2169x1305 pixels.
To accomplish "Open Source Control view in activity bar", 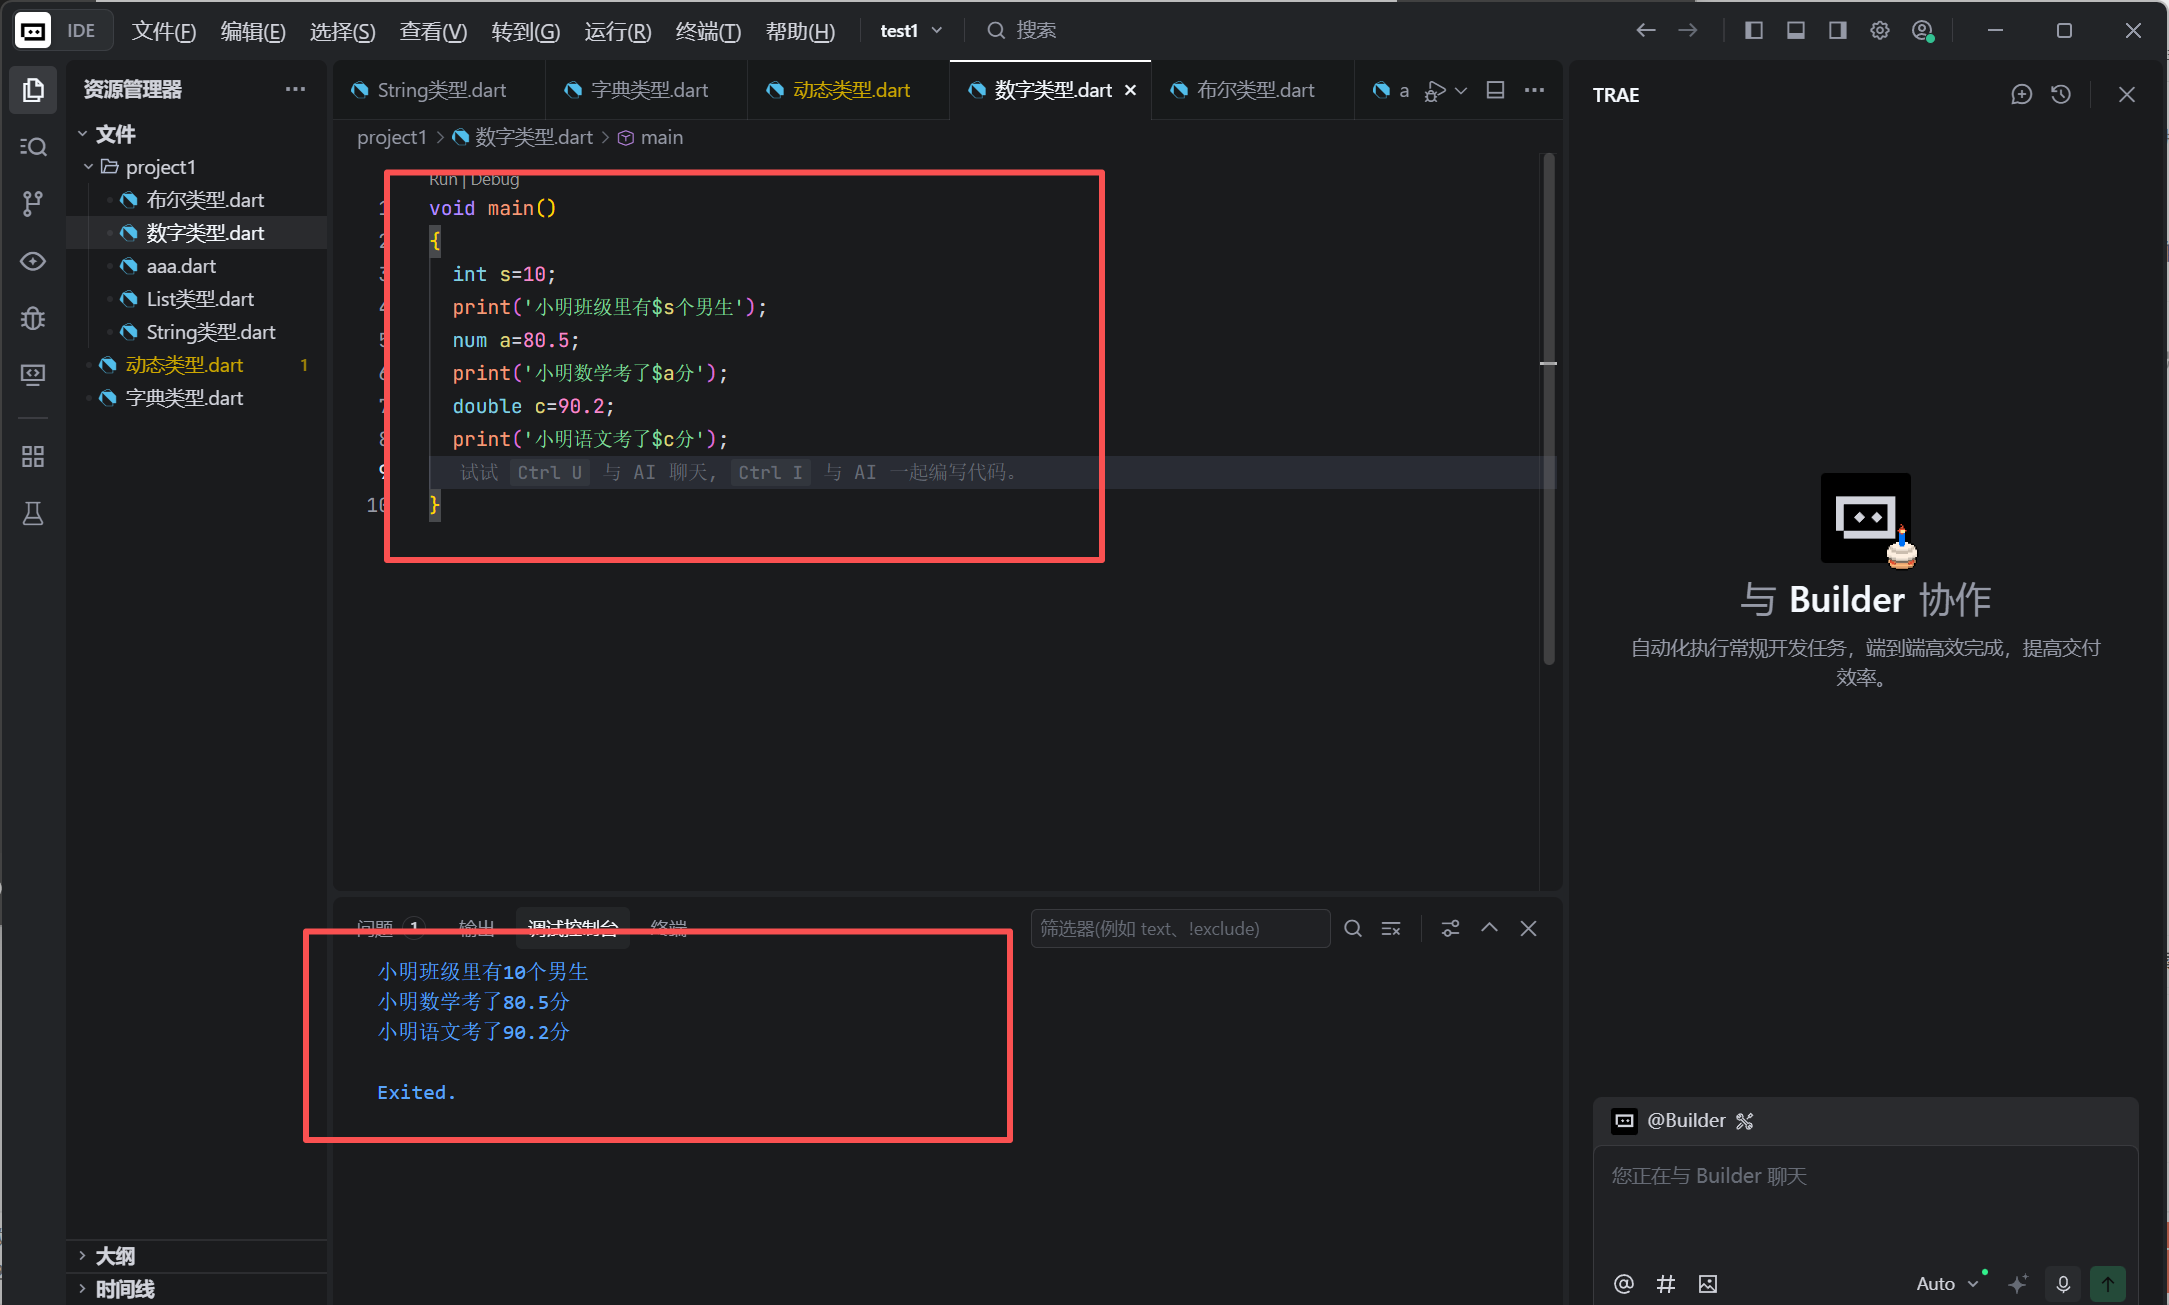I will [x=33, y=204].
